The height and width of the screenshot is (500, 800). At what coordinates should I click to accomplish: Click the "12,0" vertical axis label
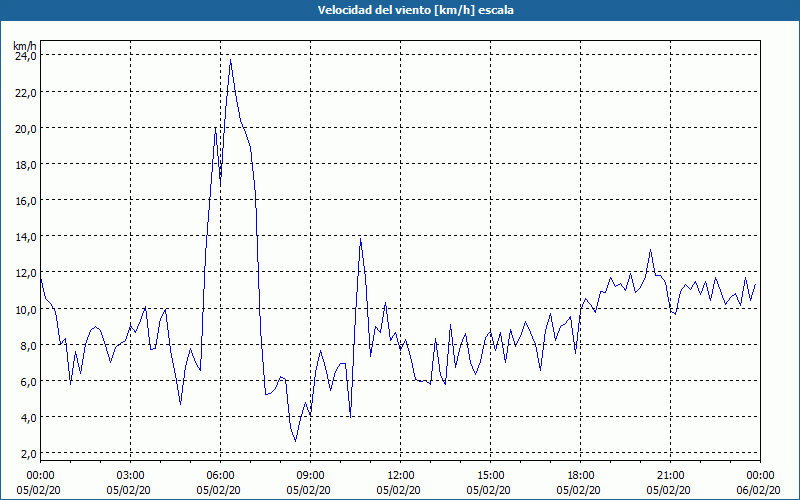pos(26,273)
